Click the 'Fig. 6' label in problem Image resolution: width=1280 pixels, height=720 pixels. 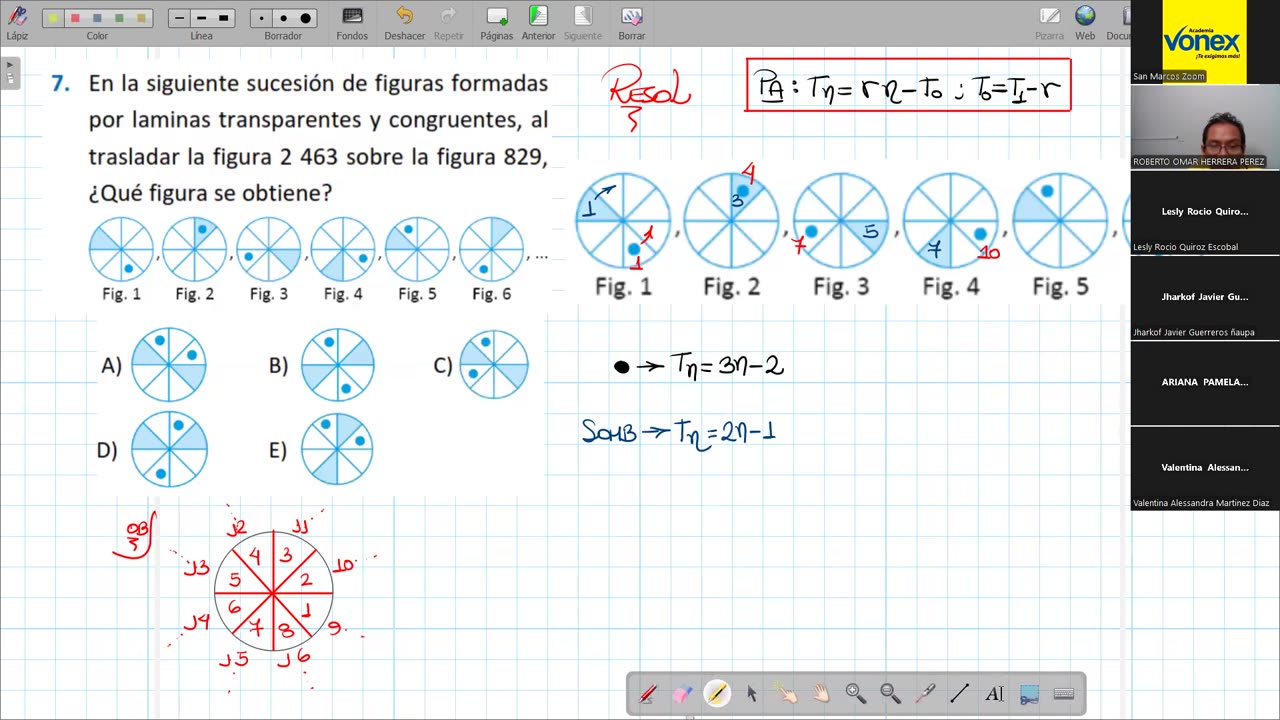pos(491,294)
